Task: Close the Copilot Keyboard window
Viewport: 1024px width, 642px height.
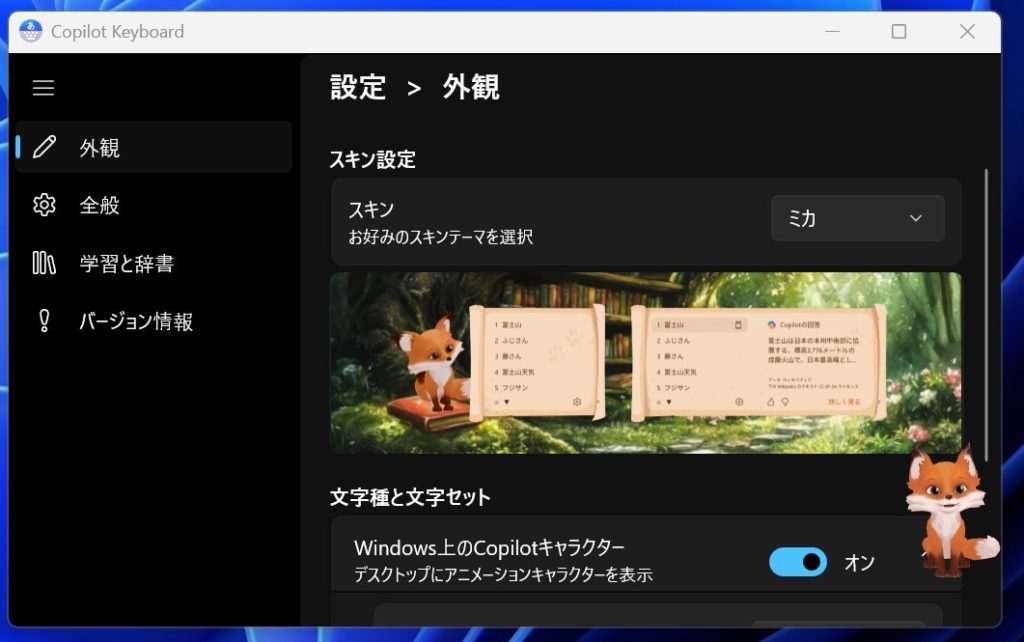Action: click(966, 32)
